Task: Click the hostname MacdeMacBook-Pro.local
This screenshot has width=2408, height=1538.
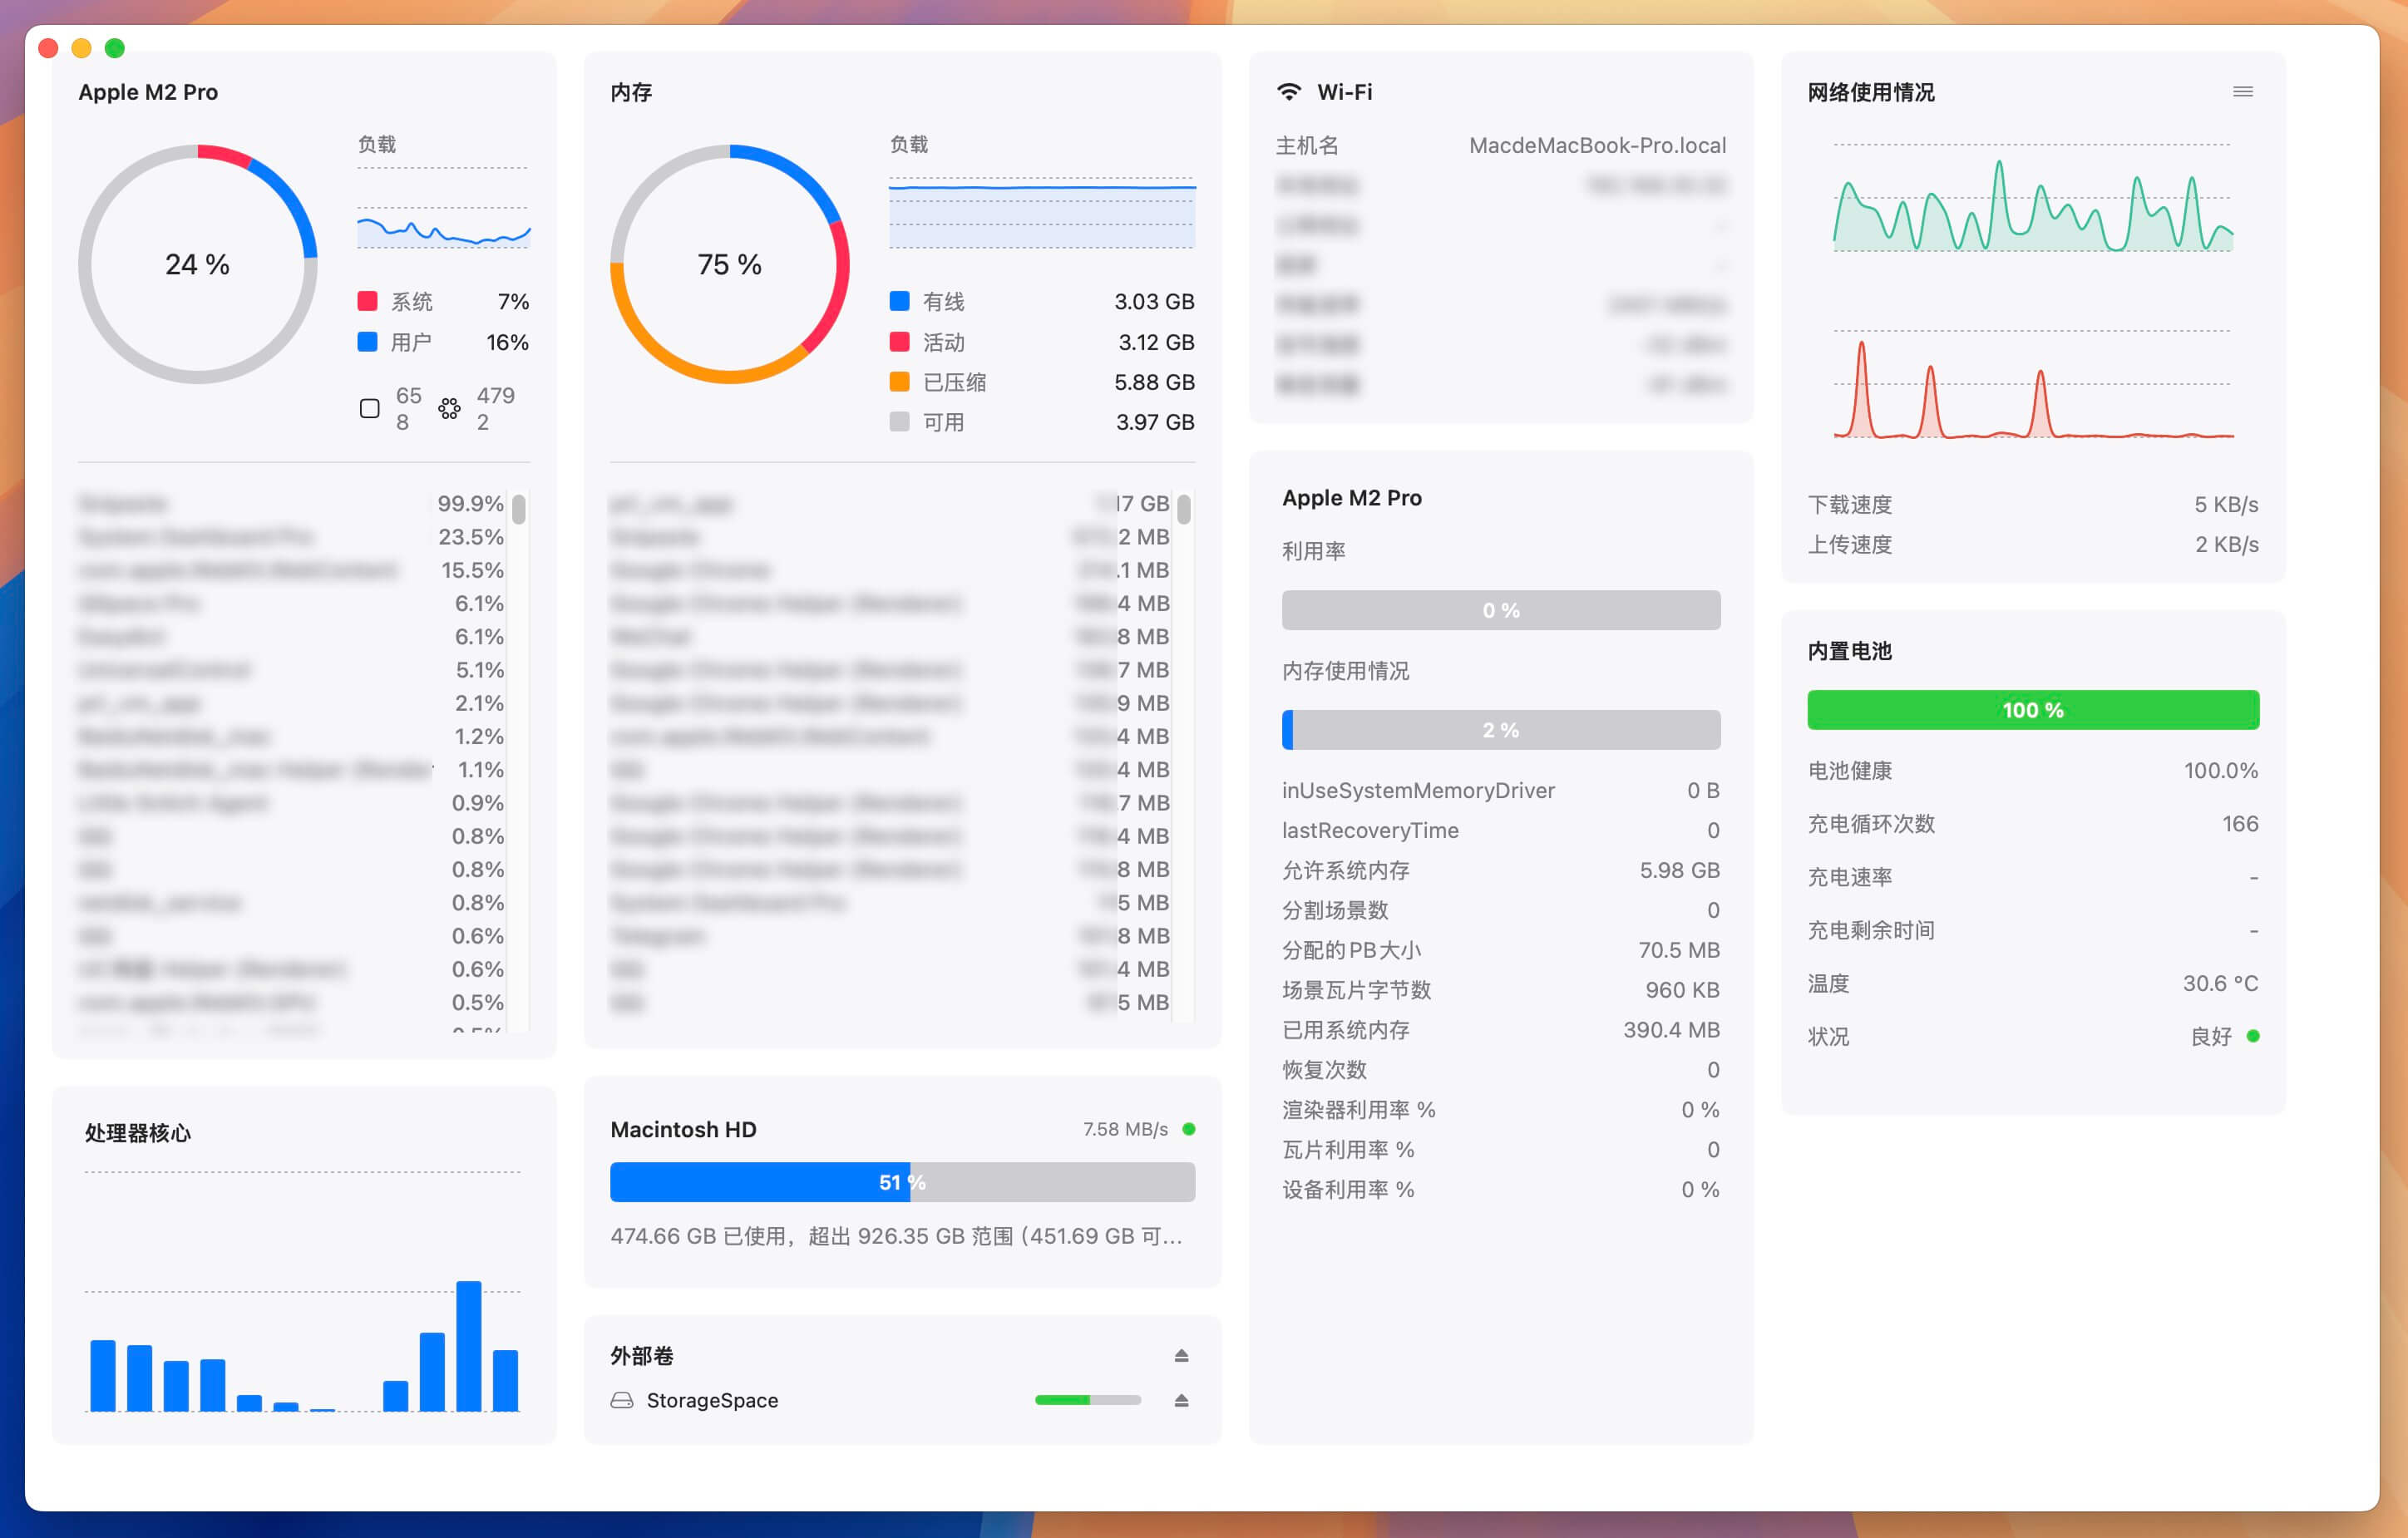Action: pos(1596,145)
